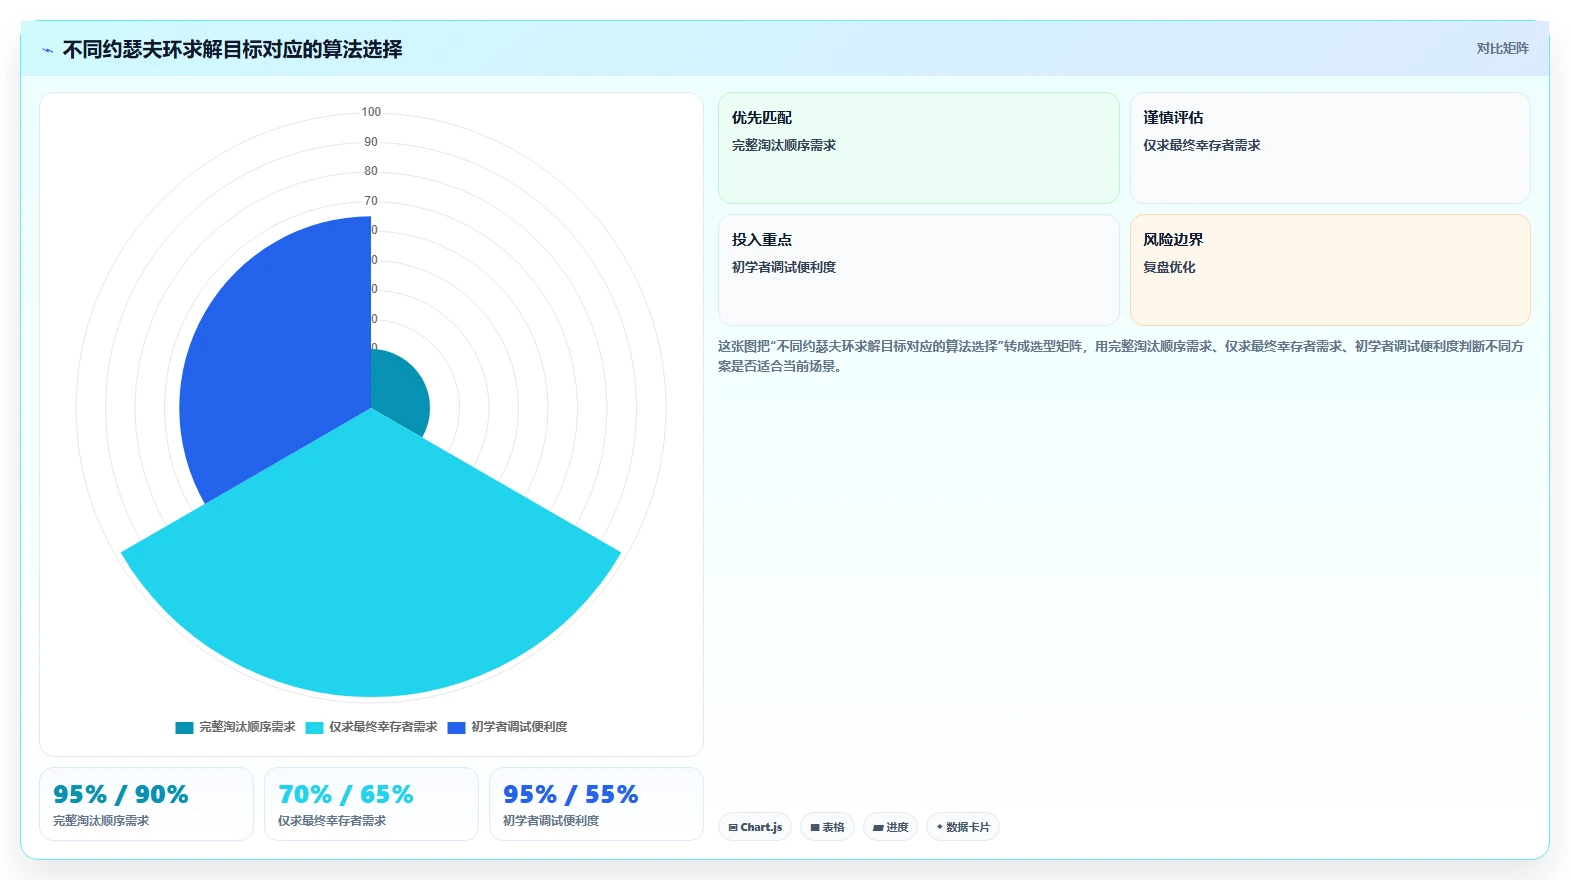This screenshot has width=1570, height=880.
Task: Open the 谨慎评估 matrix card
Action: point(1330,148)
